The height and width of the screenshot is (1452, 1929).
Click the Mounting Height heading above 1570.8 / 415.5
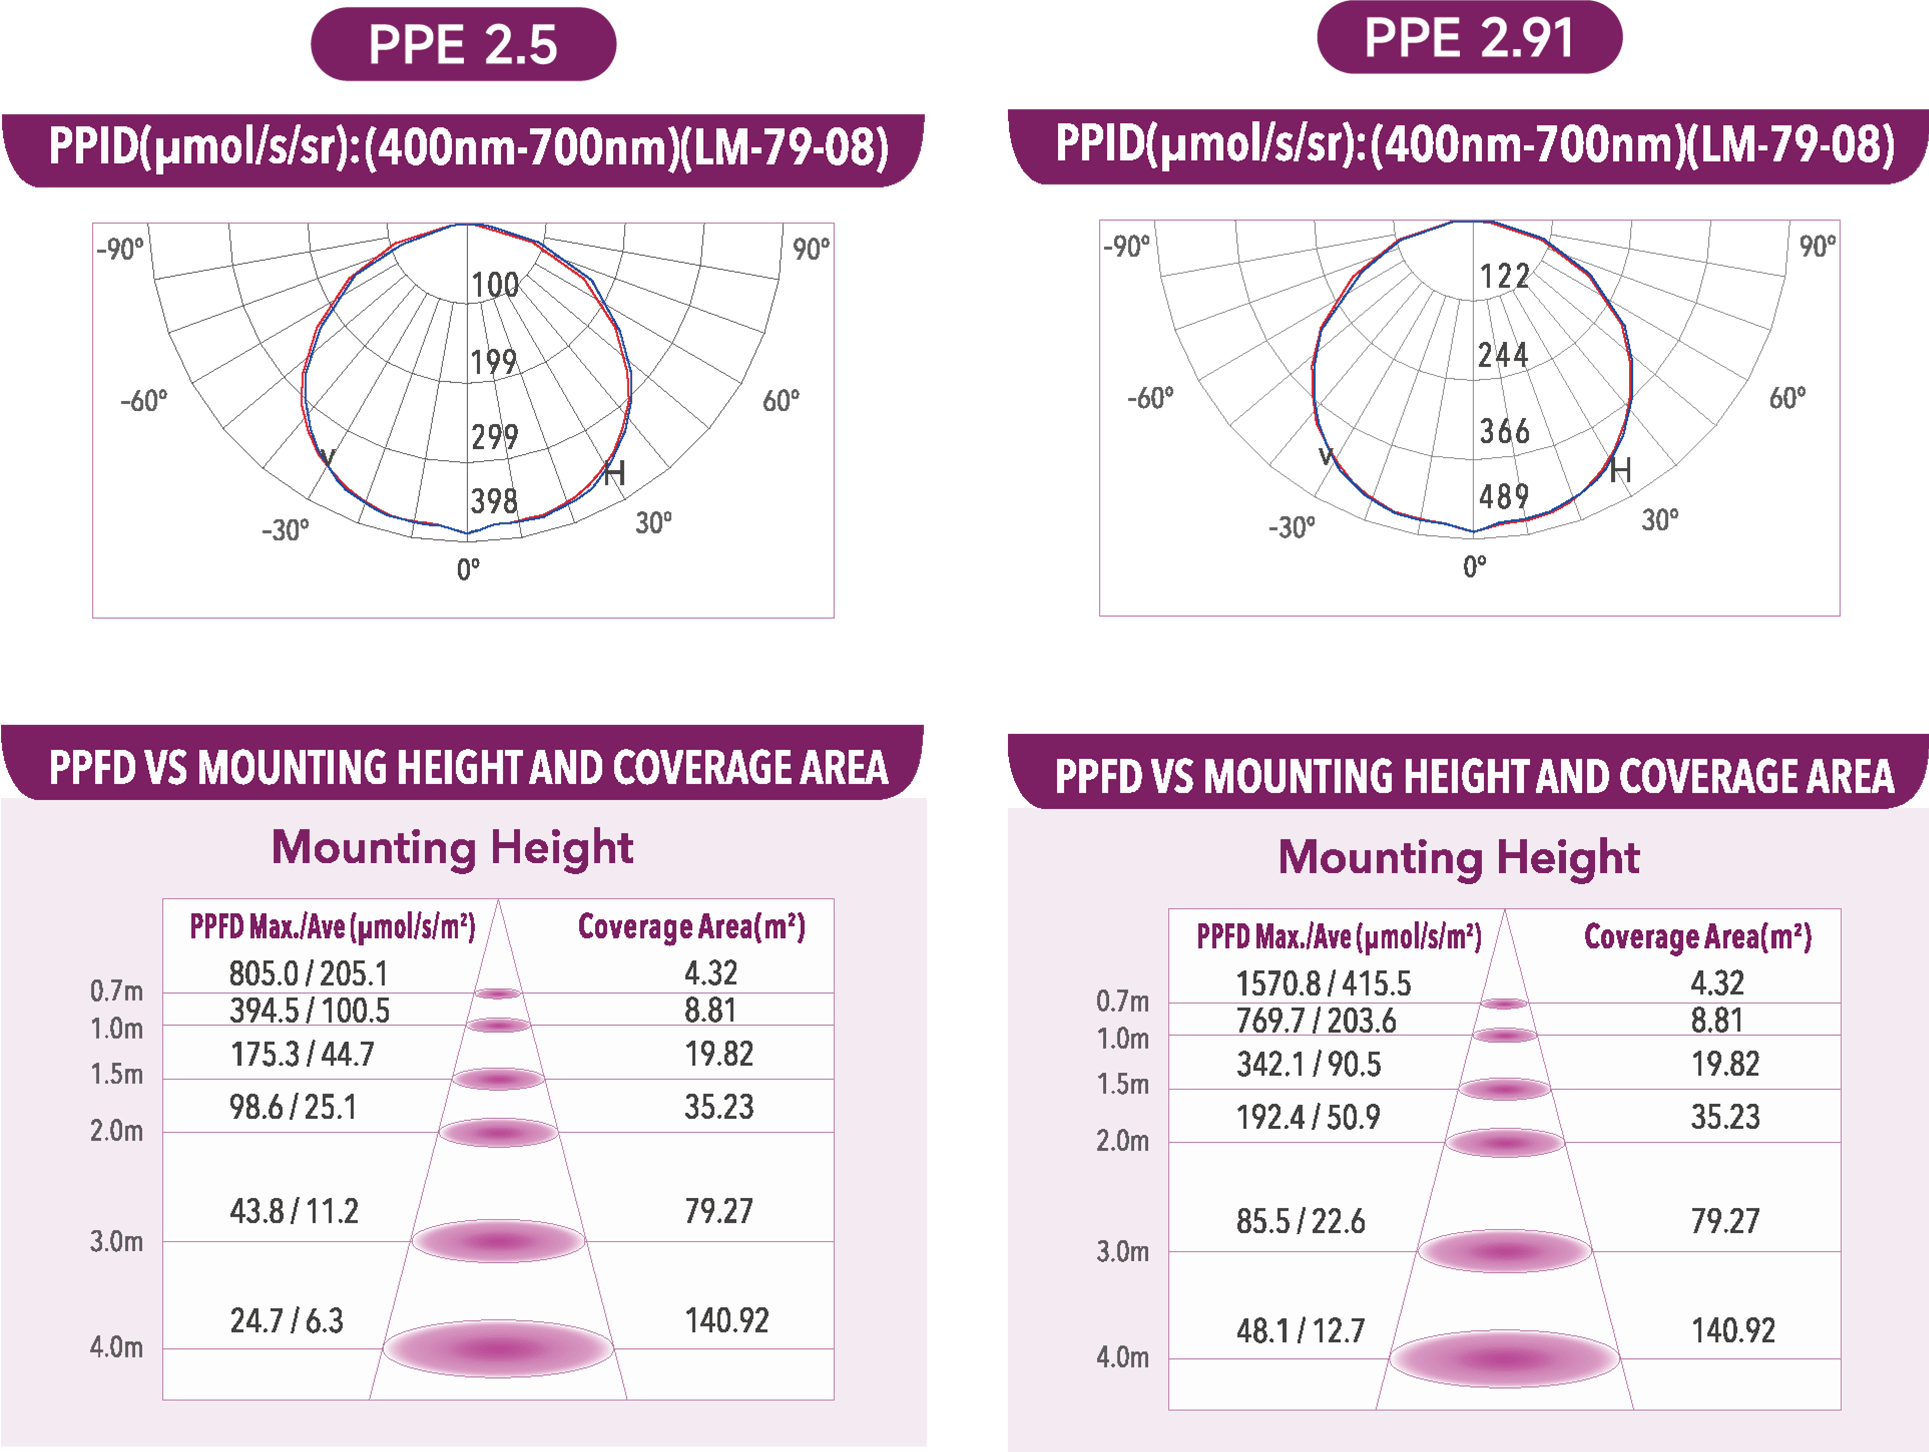[1459, 857]
